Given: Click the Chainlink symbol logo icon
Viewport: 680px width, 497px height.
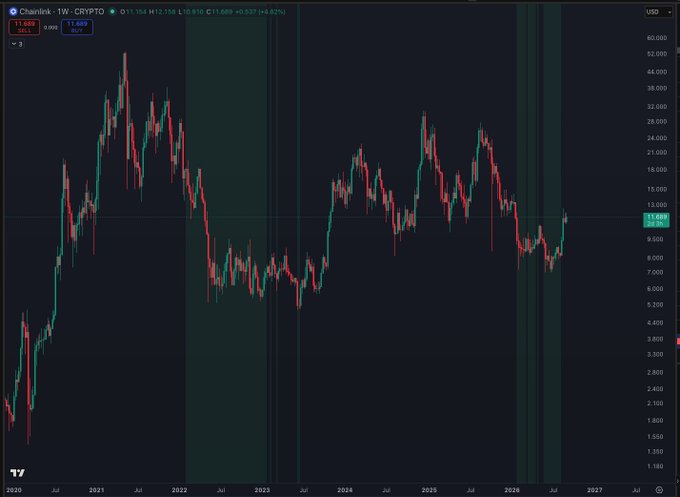Looking at the screenshot, I should pos(13,12).
